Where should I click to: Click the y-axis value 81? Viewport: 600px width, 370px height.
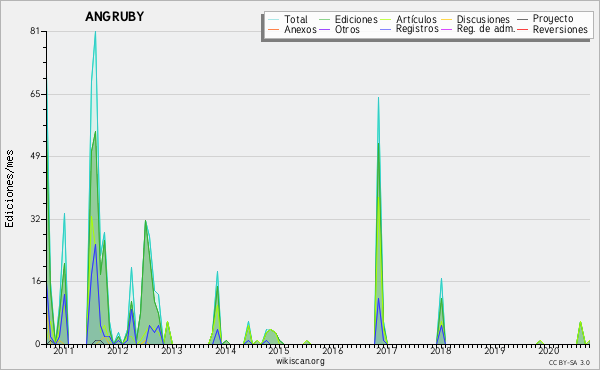click(35, 31)
